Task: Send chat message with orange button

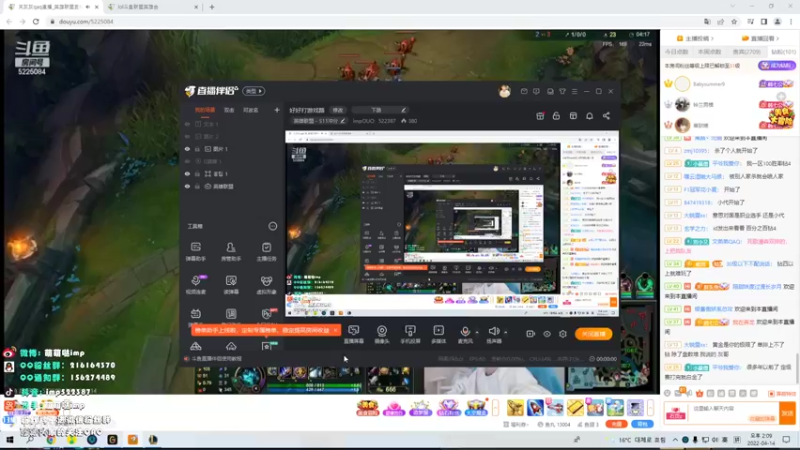Action: [787, 413]
